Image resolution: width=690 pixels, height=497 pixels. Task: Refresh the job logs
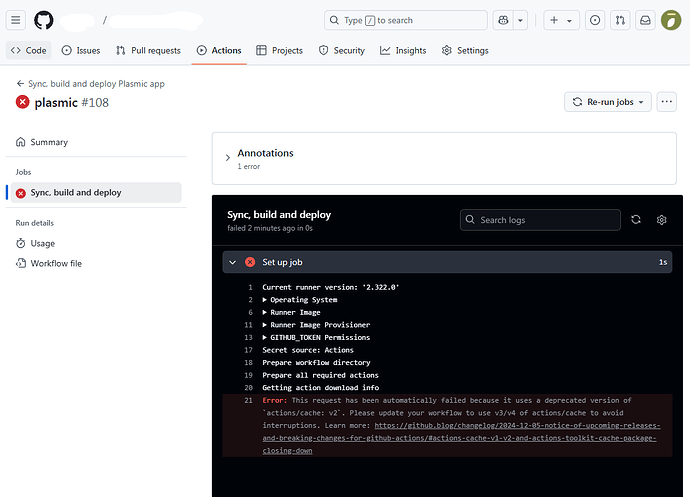click(x=636, y=220)
